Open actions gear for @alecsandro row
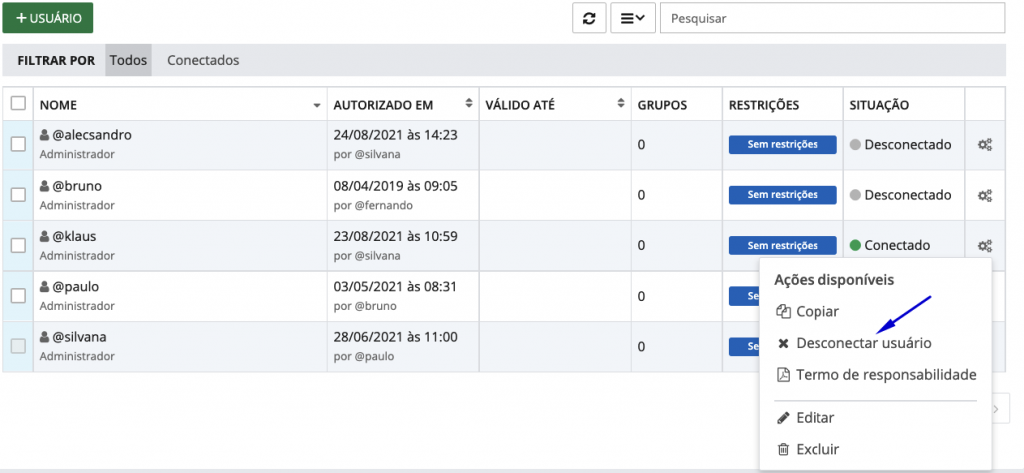The height and width of the screenshot is (473, 1024). tap(985, 144)
